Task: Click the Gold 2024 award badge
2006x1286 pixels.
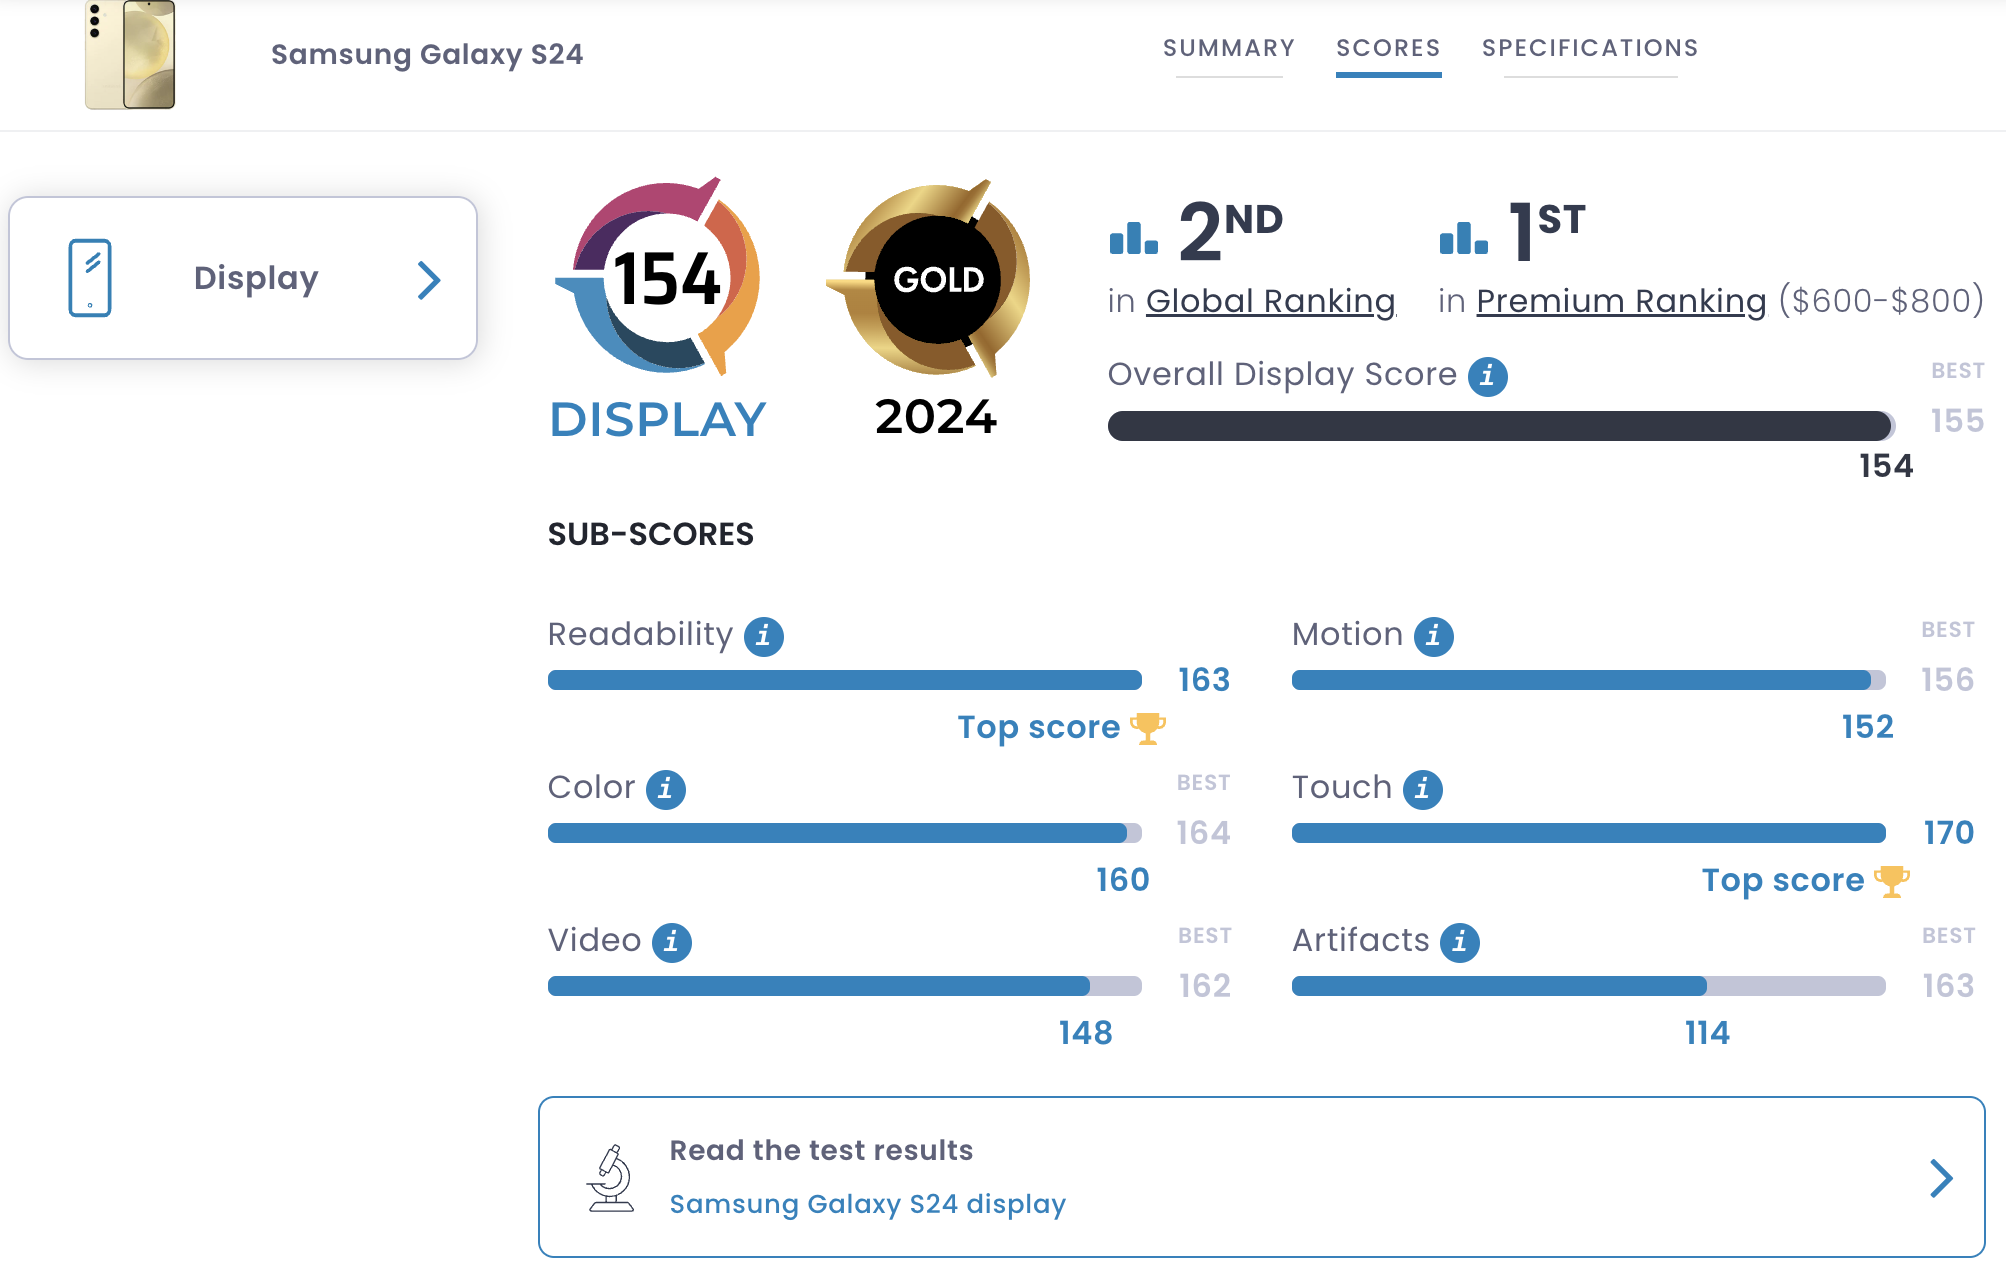Action: 936,280
